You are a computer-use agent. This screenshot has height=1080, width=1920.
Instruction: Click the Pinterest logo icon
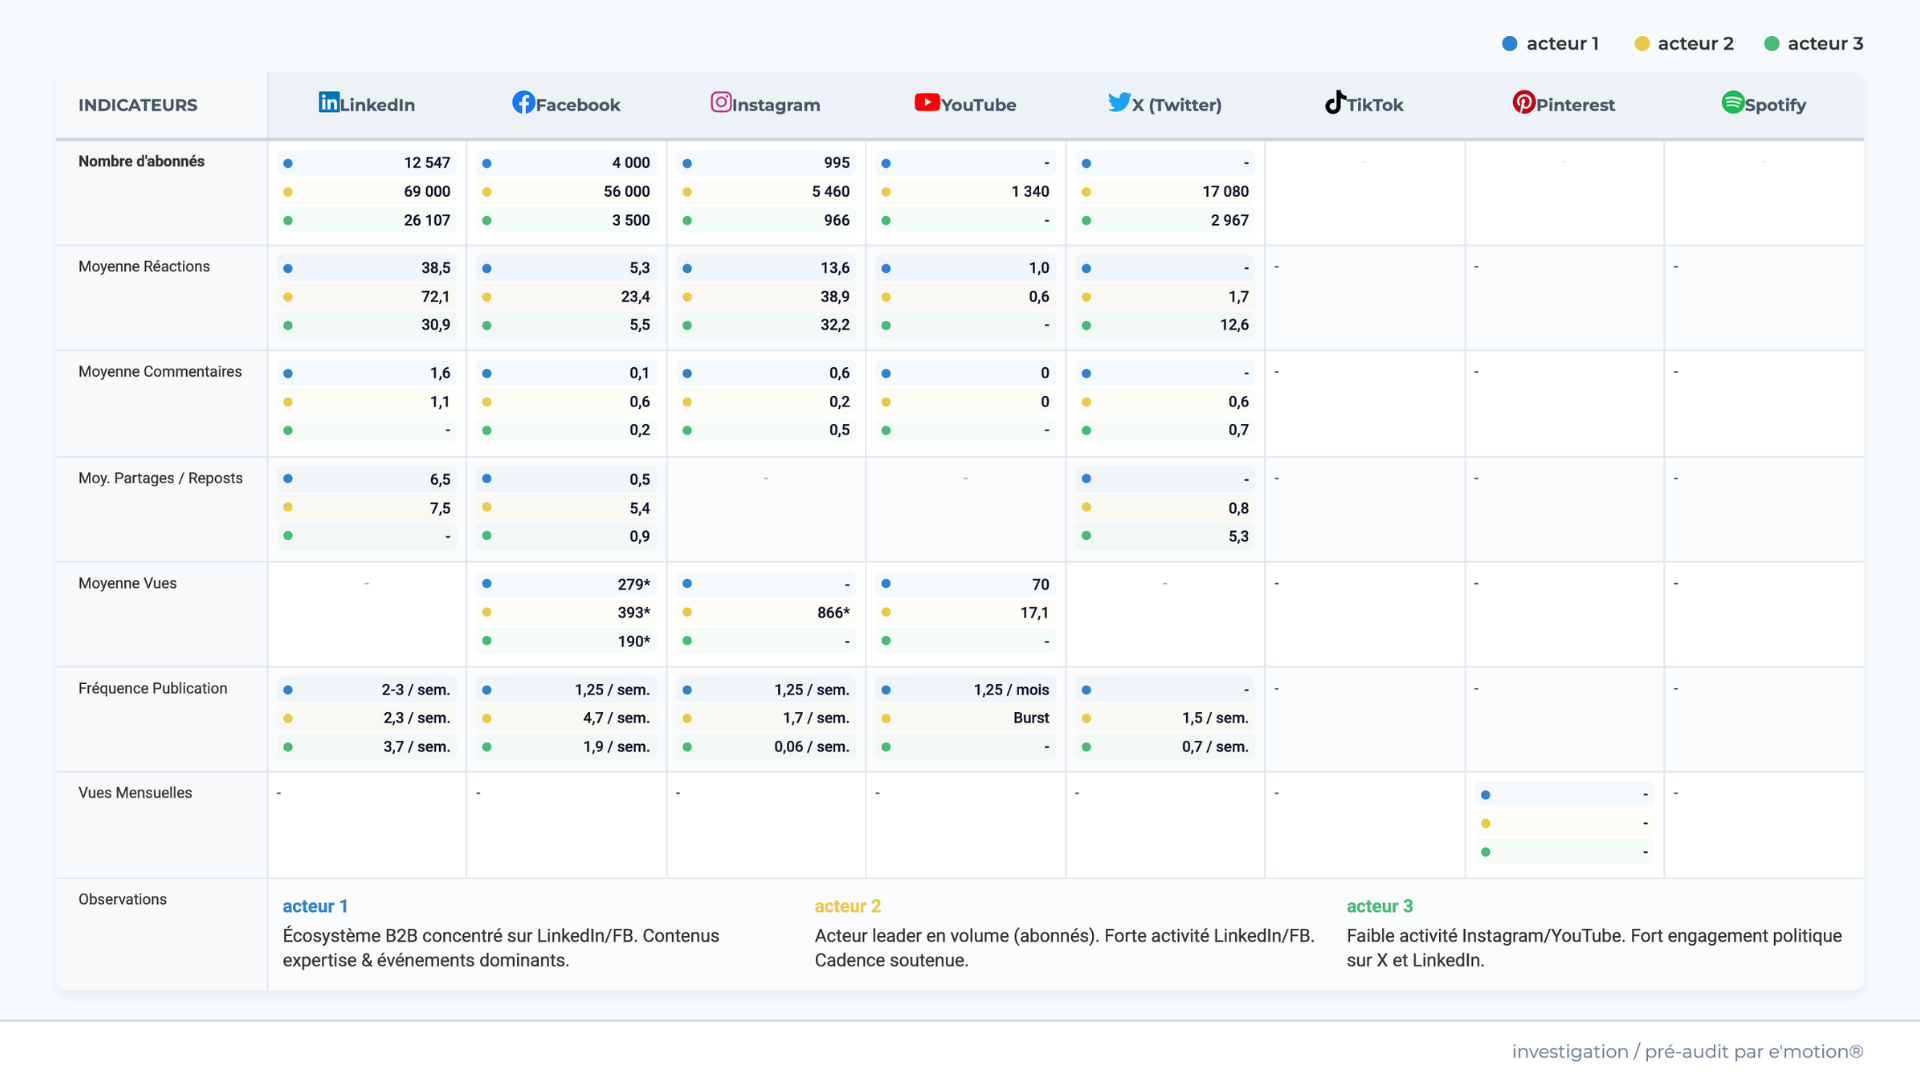tap(1523, 102)
